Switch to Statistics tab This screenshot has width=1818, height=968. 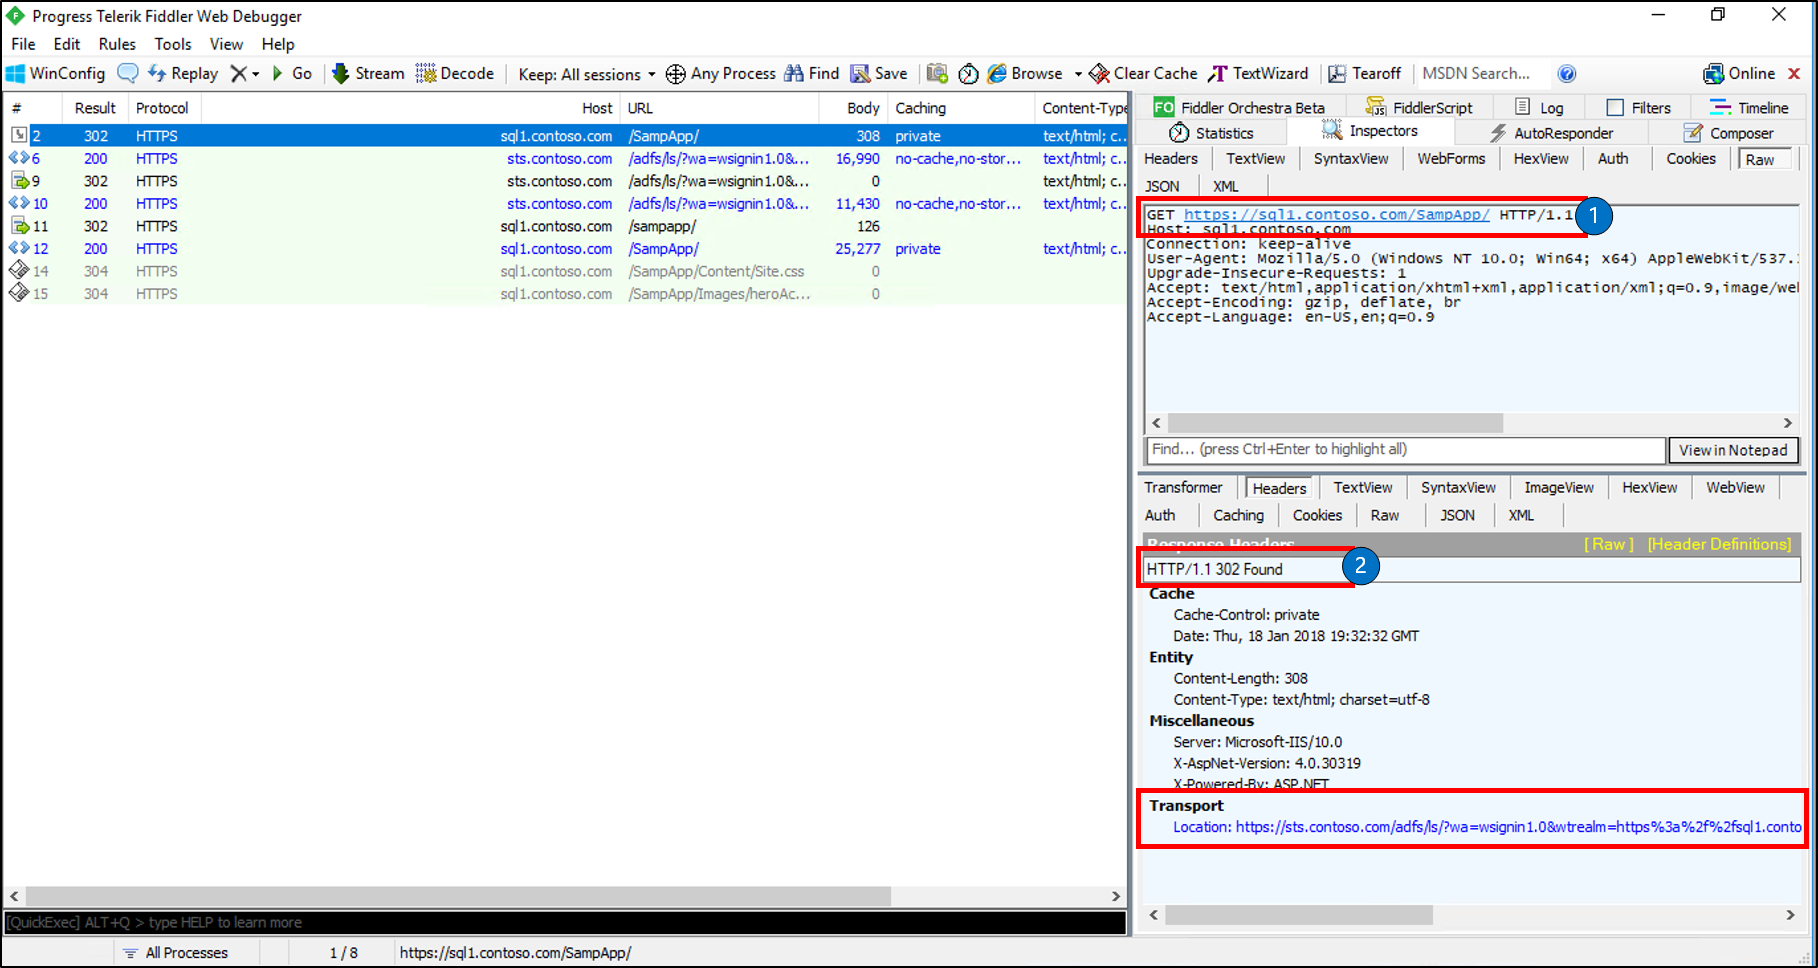click(1211, 133)
